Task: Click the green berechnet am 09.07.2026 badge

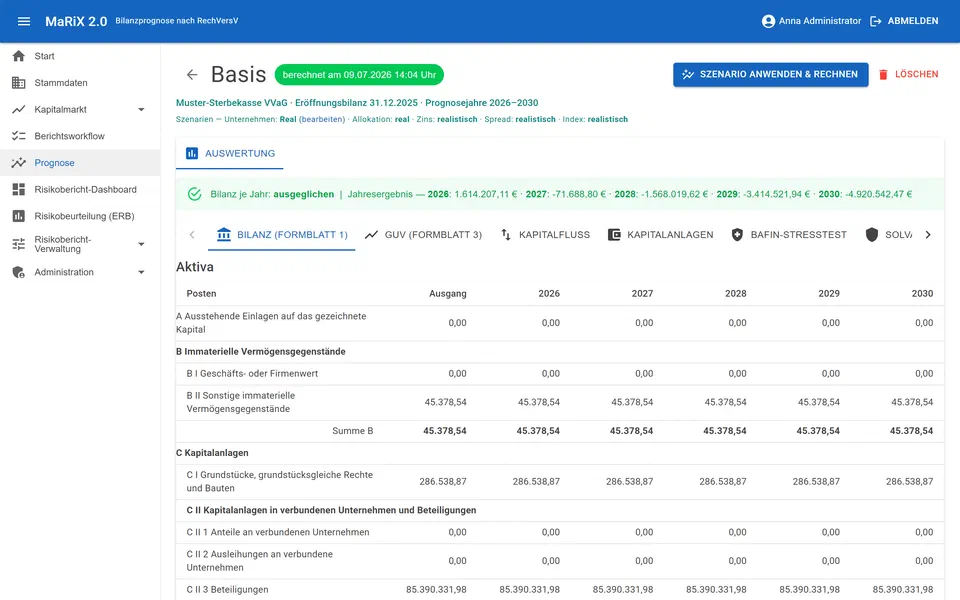Action: pyautogui.click(x=359, y=75)
